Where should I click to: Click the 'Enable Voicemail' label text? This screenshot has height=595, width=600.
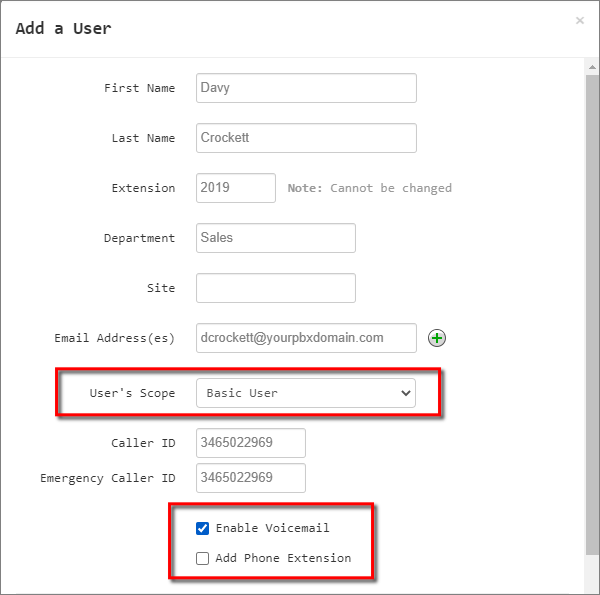tap(272, 528)
